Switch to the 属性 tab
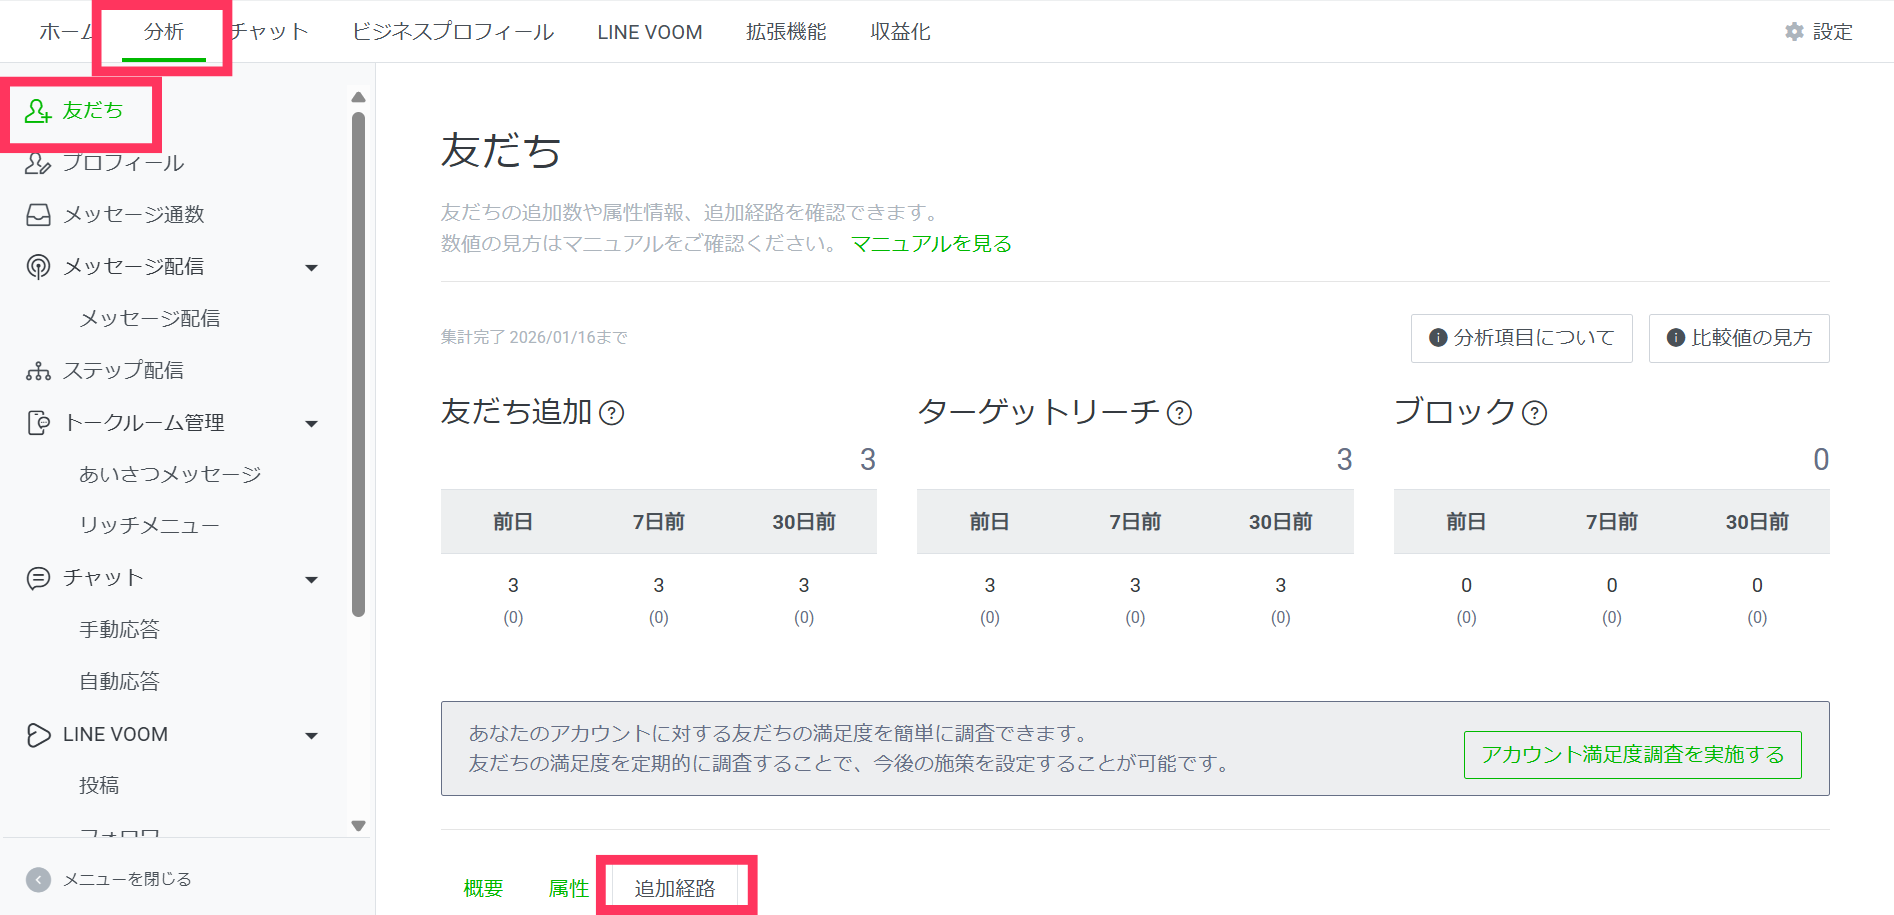Screen dimensions: 1894x915 568,888
